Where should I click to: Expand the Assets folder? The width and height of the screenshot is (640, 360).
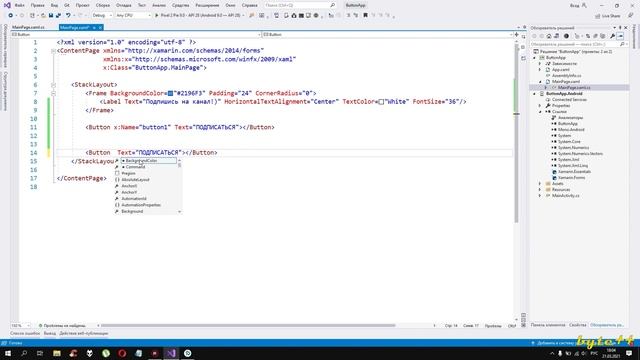click(540, 184)
